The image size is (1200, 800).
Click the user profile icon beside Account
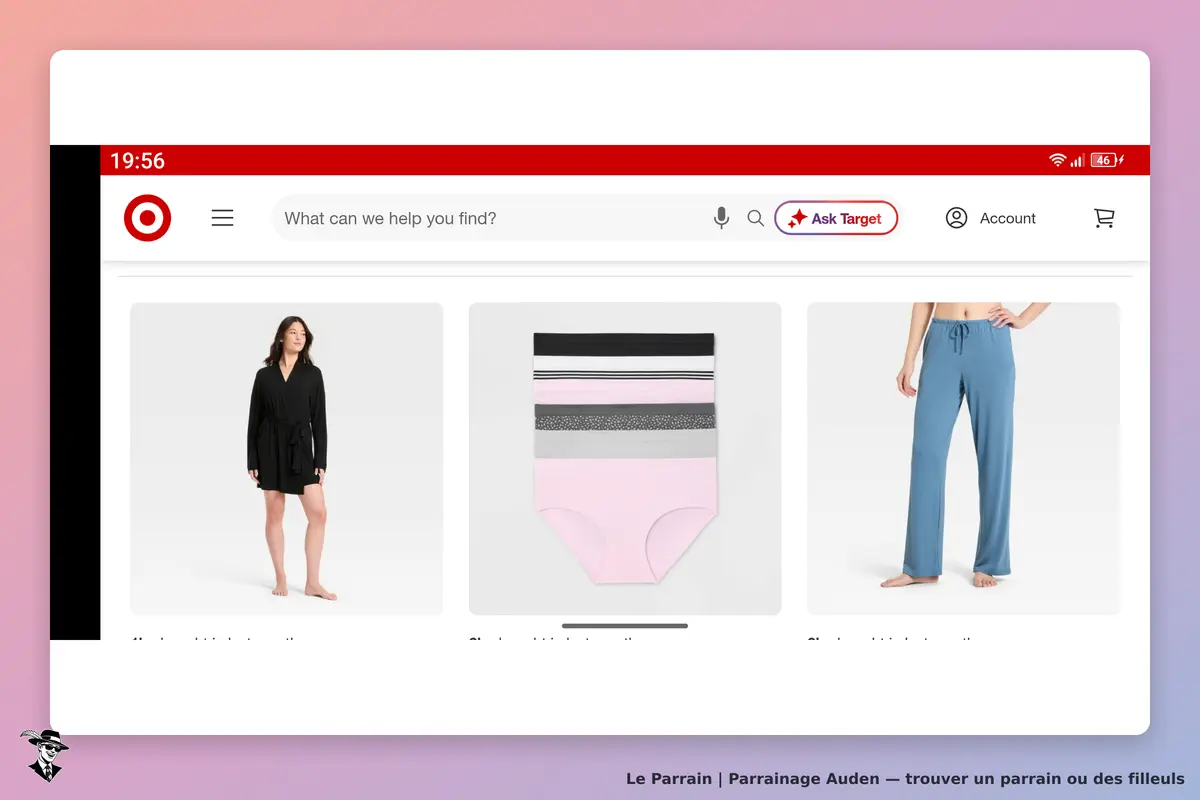[x=956, y=218]
